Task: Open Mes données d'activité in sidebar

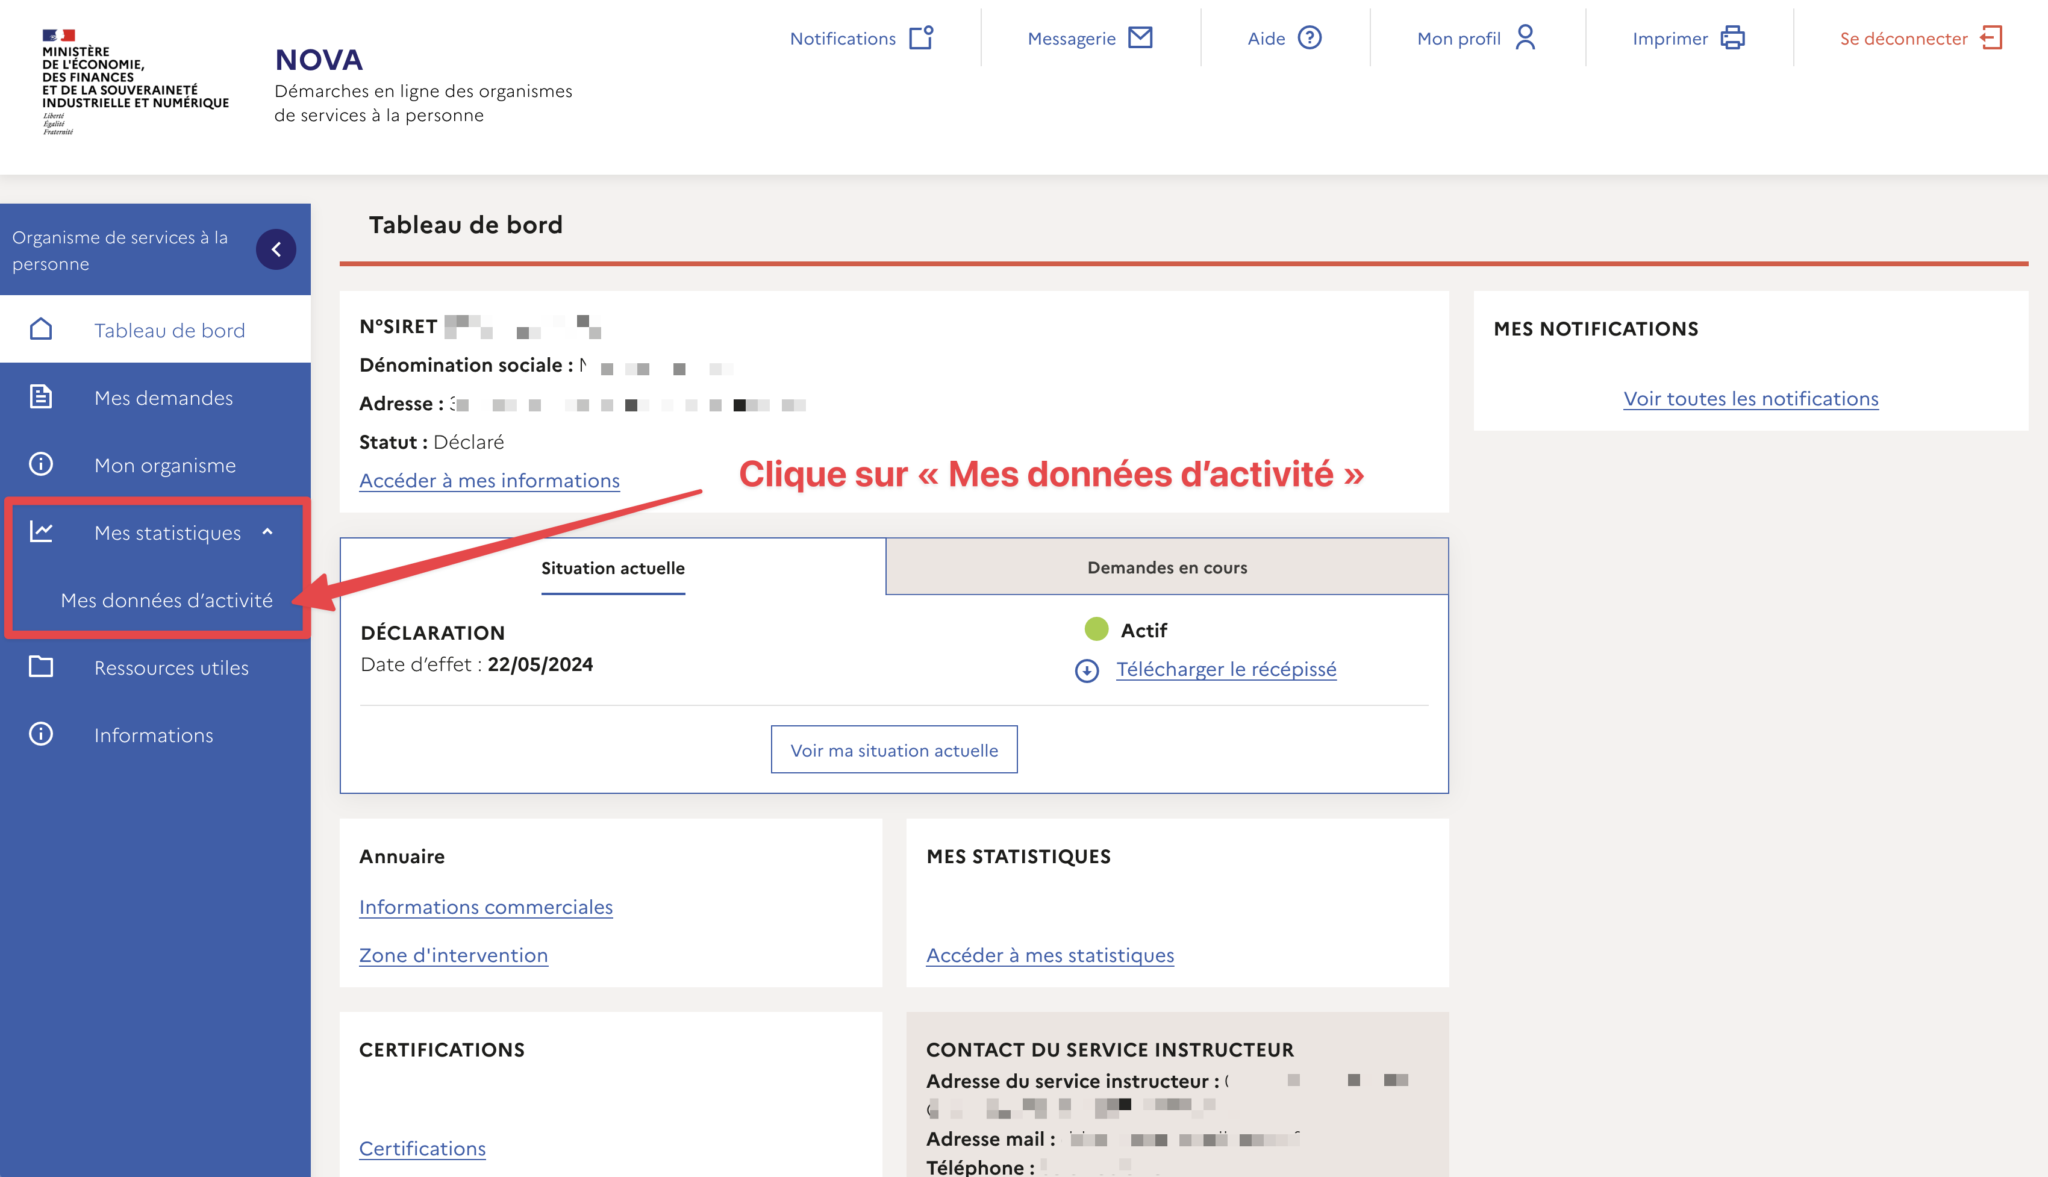Action: click(166, 600)
